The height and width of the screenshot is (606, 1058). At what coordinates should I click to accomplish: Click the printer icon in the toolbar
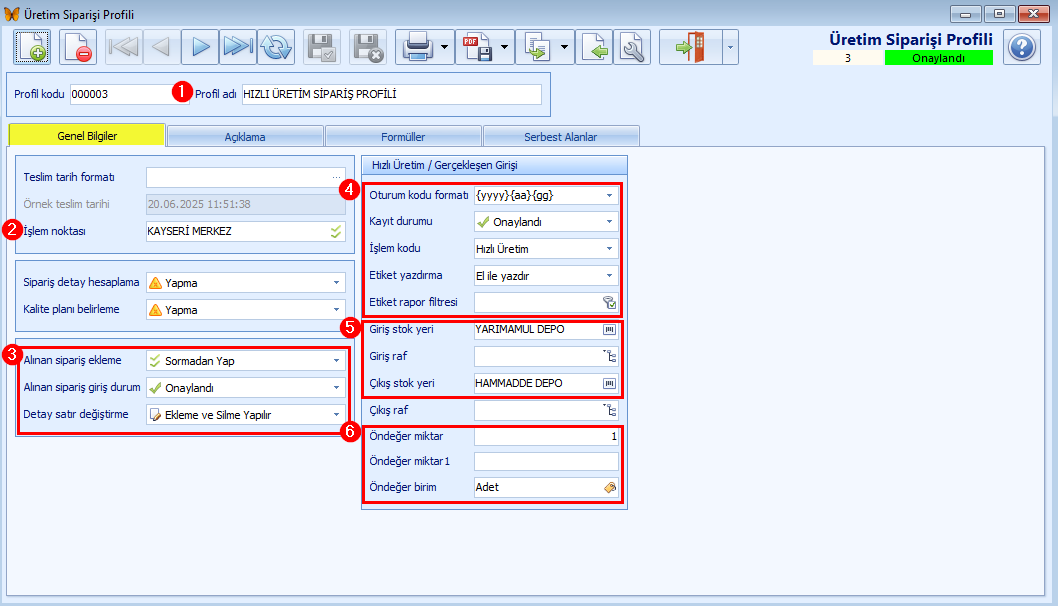click(418, 47)
